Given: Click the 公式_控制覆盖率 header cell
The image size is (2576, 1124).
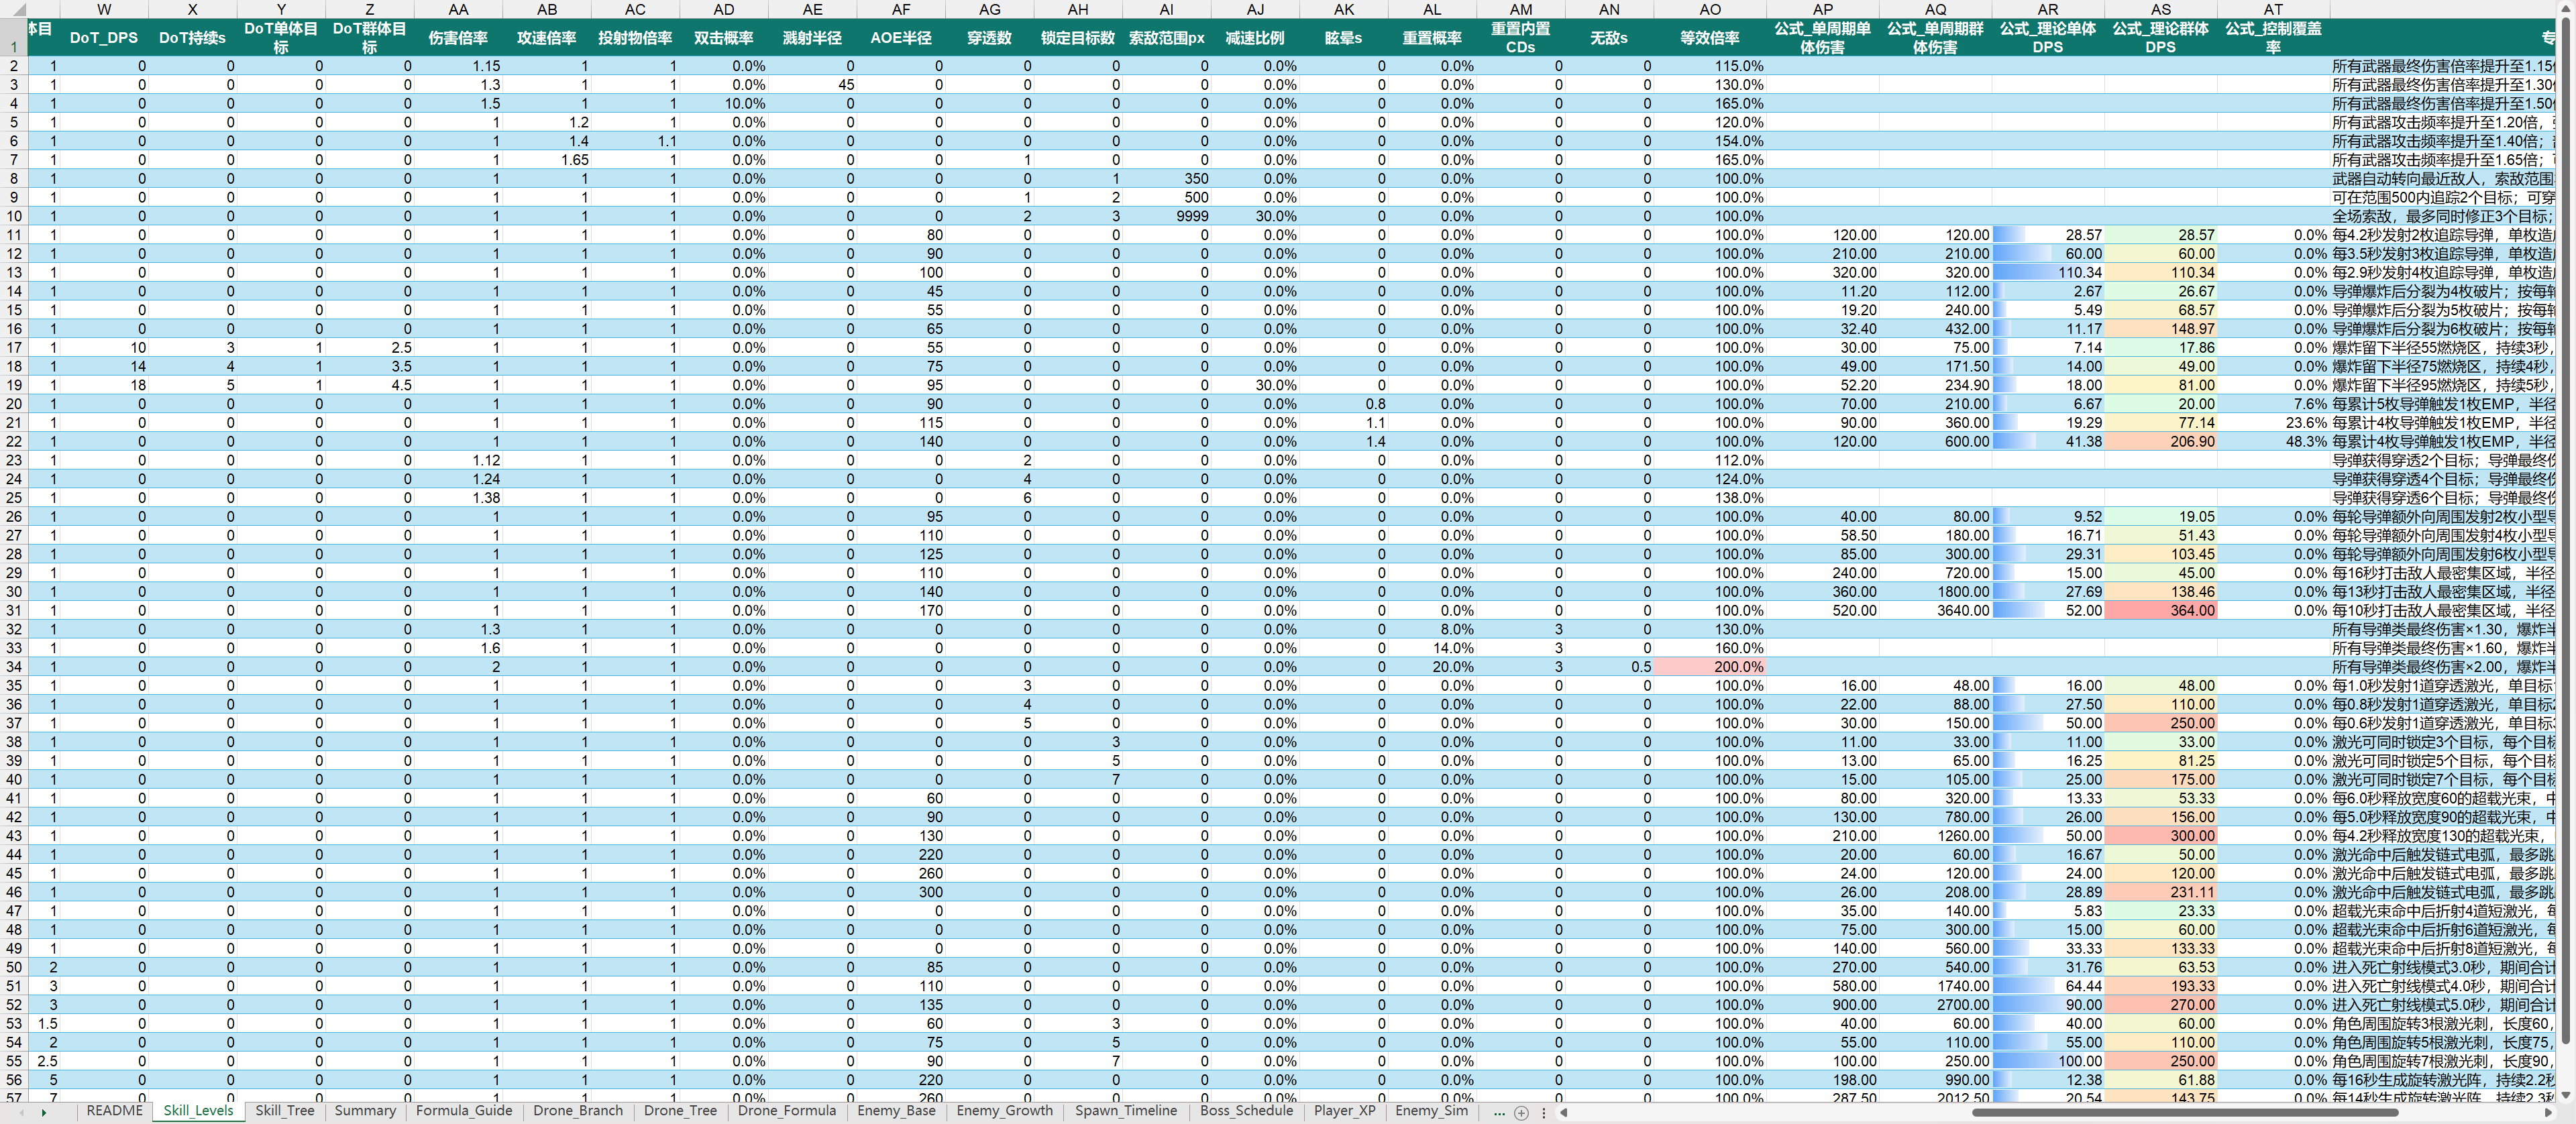Looking at the screenshot, I should point(2273,38).
